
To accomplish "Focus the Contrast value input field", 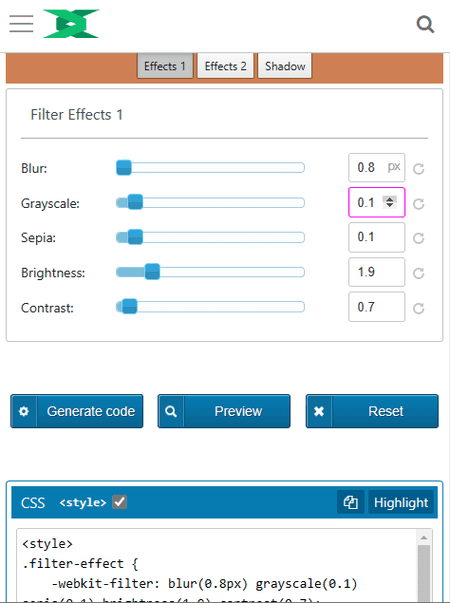I will tap(377, 307).
